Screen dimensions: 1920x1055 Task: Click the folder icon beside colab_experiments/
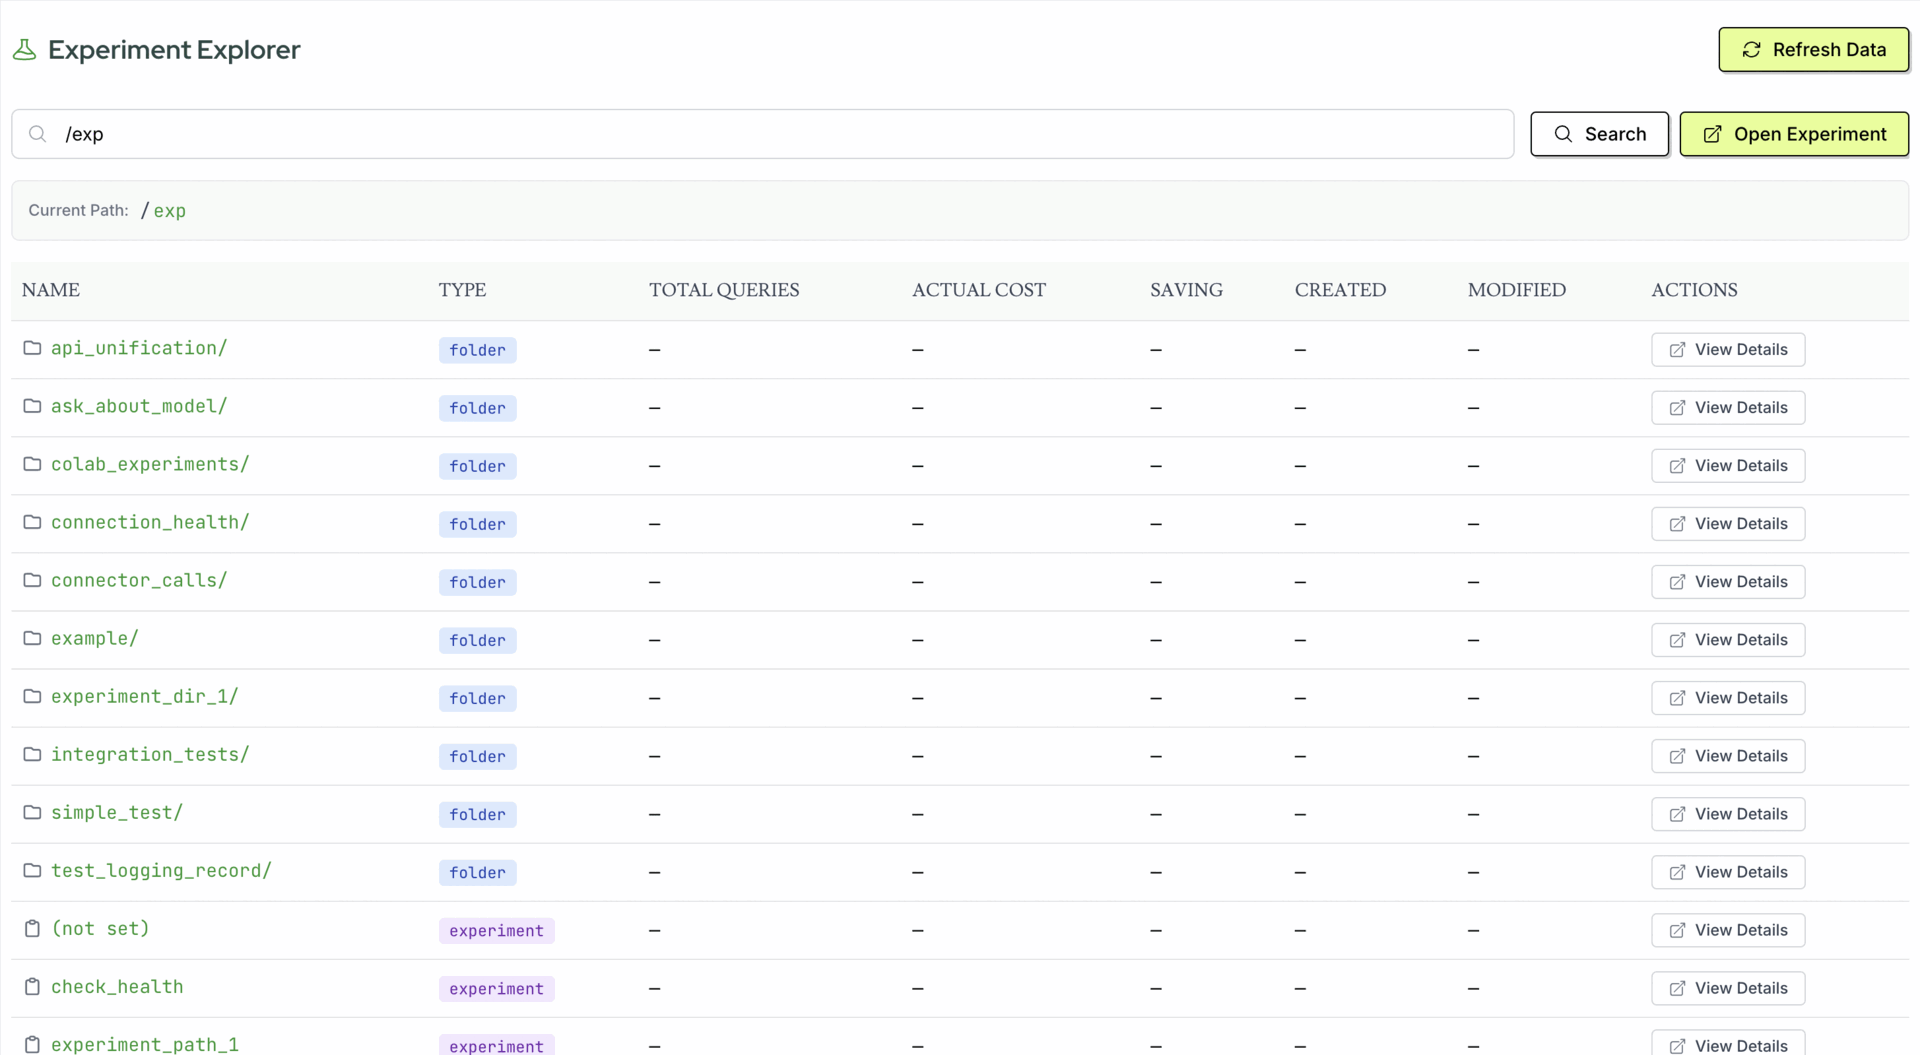point(32,464)
